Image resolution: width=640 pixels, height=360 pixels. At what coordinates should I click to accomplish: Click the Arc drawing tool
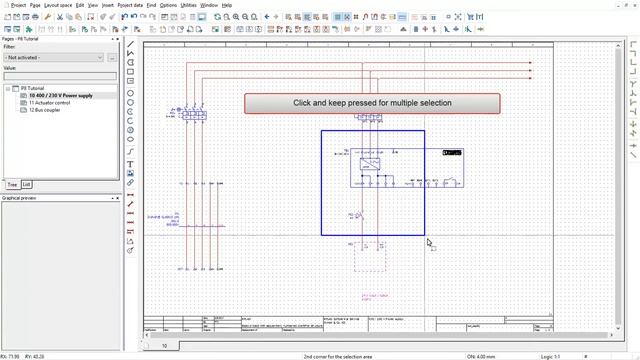[131, 121]
